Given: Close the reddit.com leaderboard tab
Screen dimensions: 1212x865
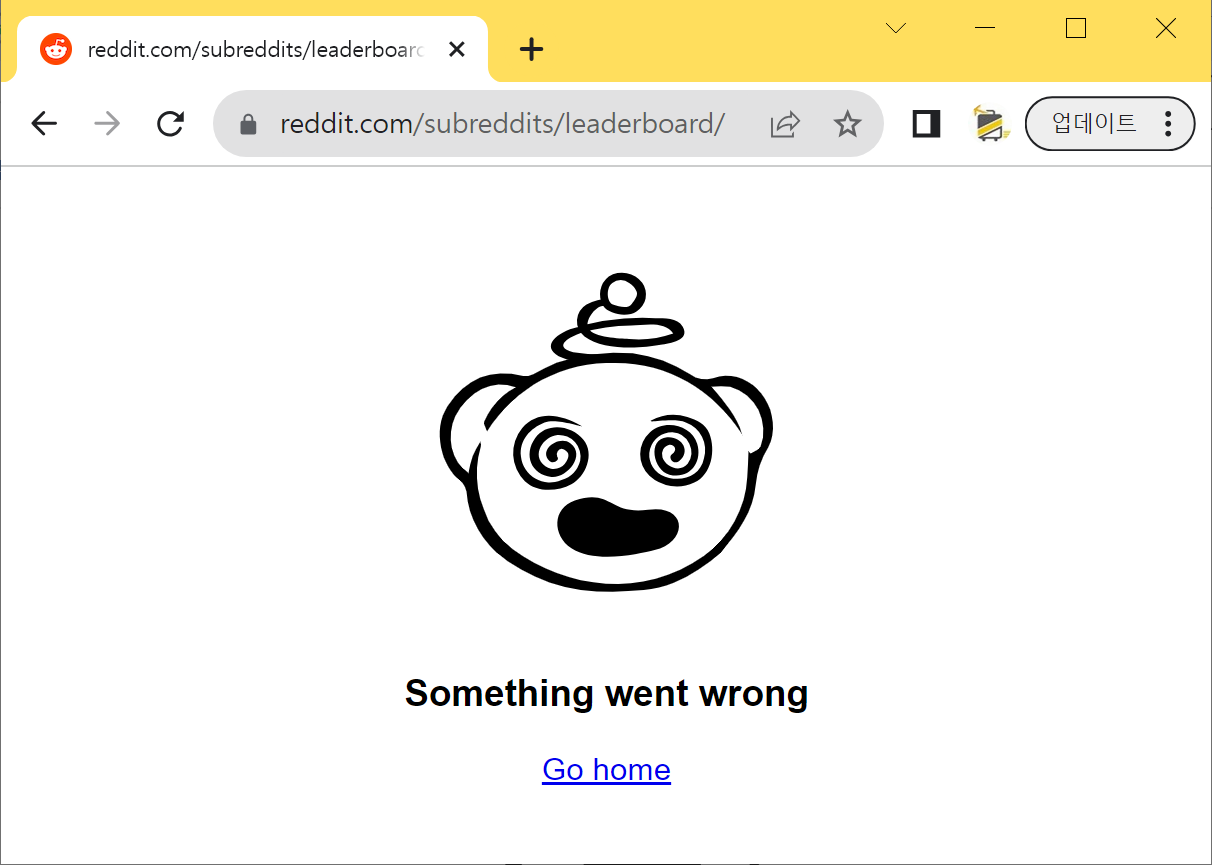Looking at the screenshot, I should (x=457, y=49).
